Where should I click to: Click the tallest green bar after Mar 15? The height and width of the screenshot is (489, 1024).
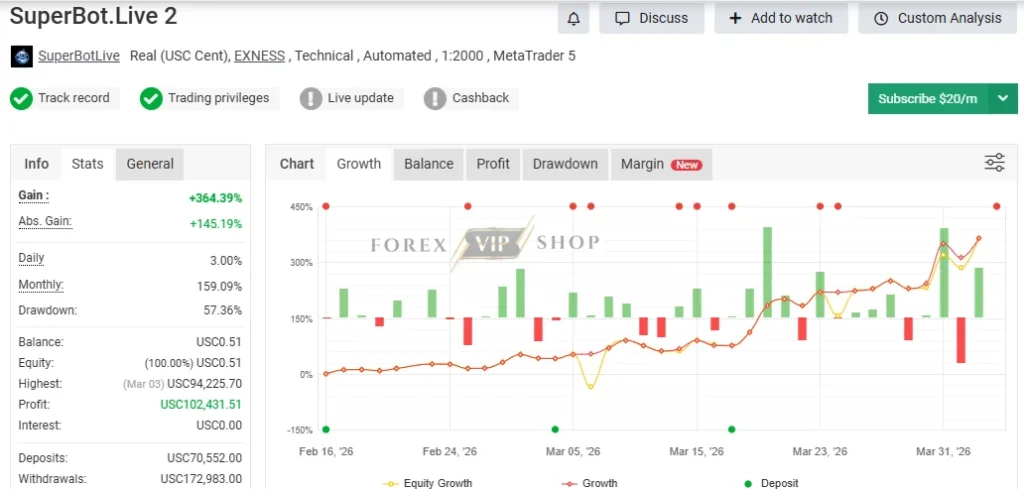767,272
